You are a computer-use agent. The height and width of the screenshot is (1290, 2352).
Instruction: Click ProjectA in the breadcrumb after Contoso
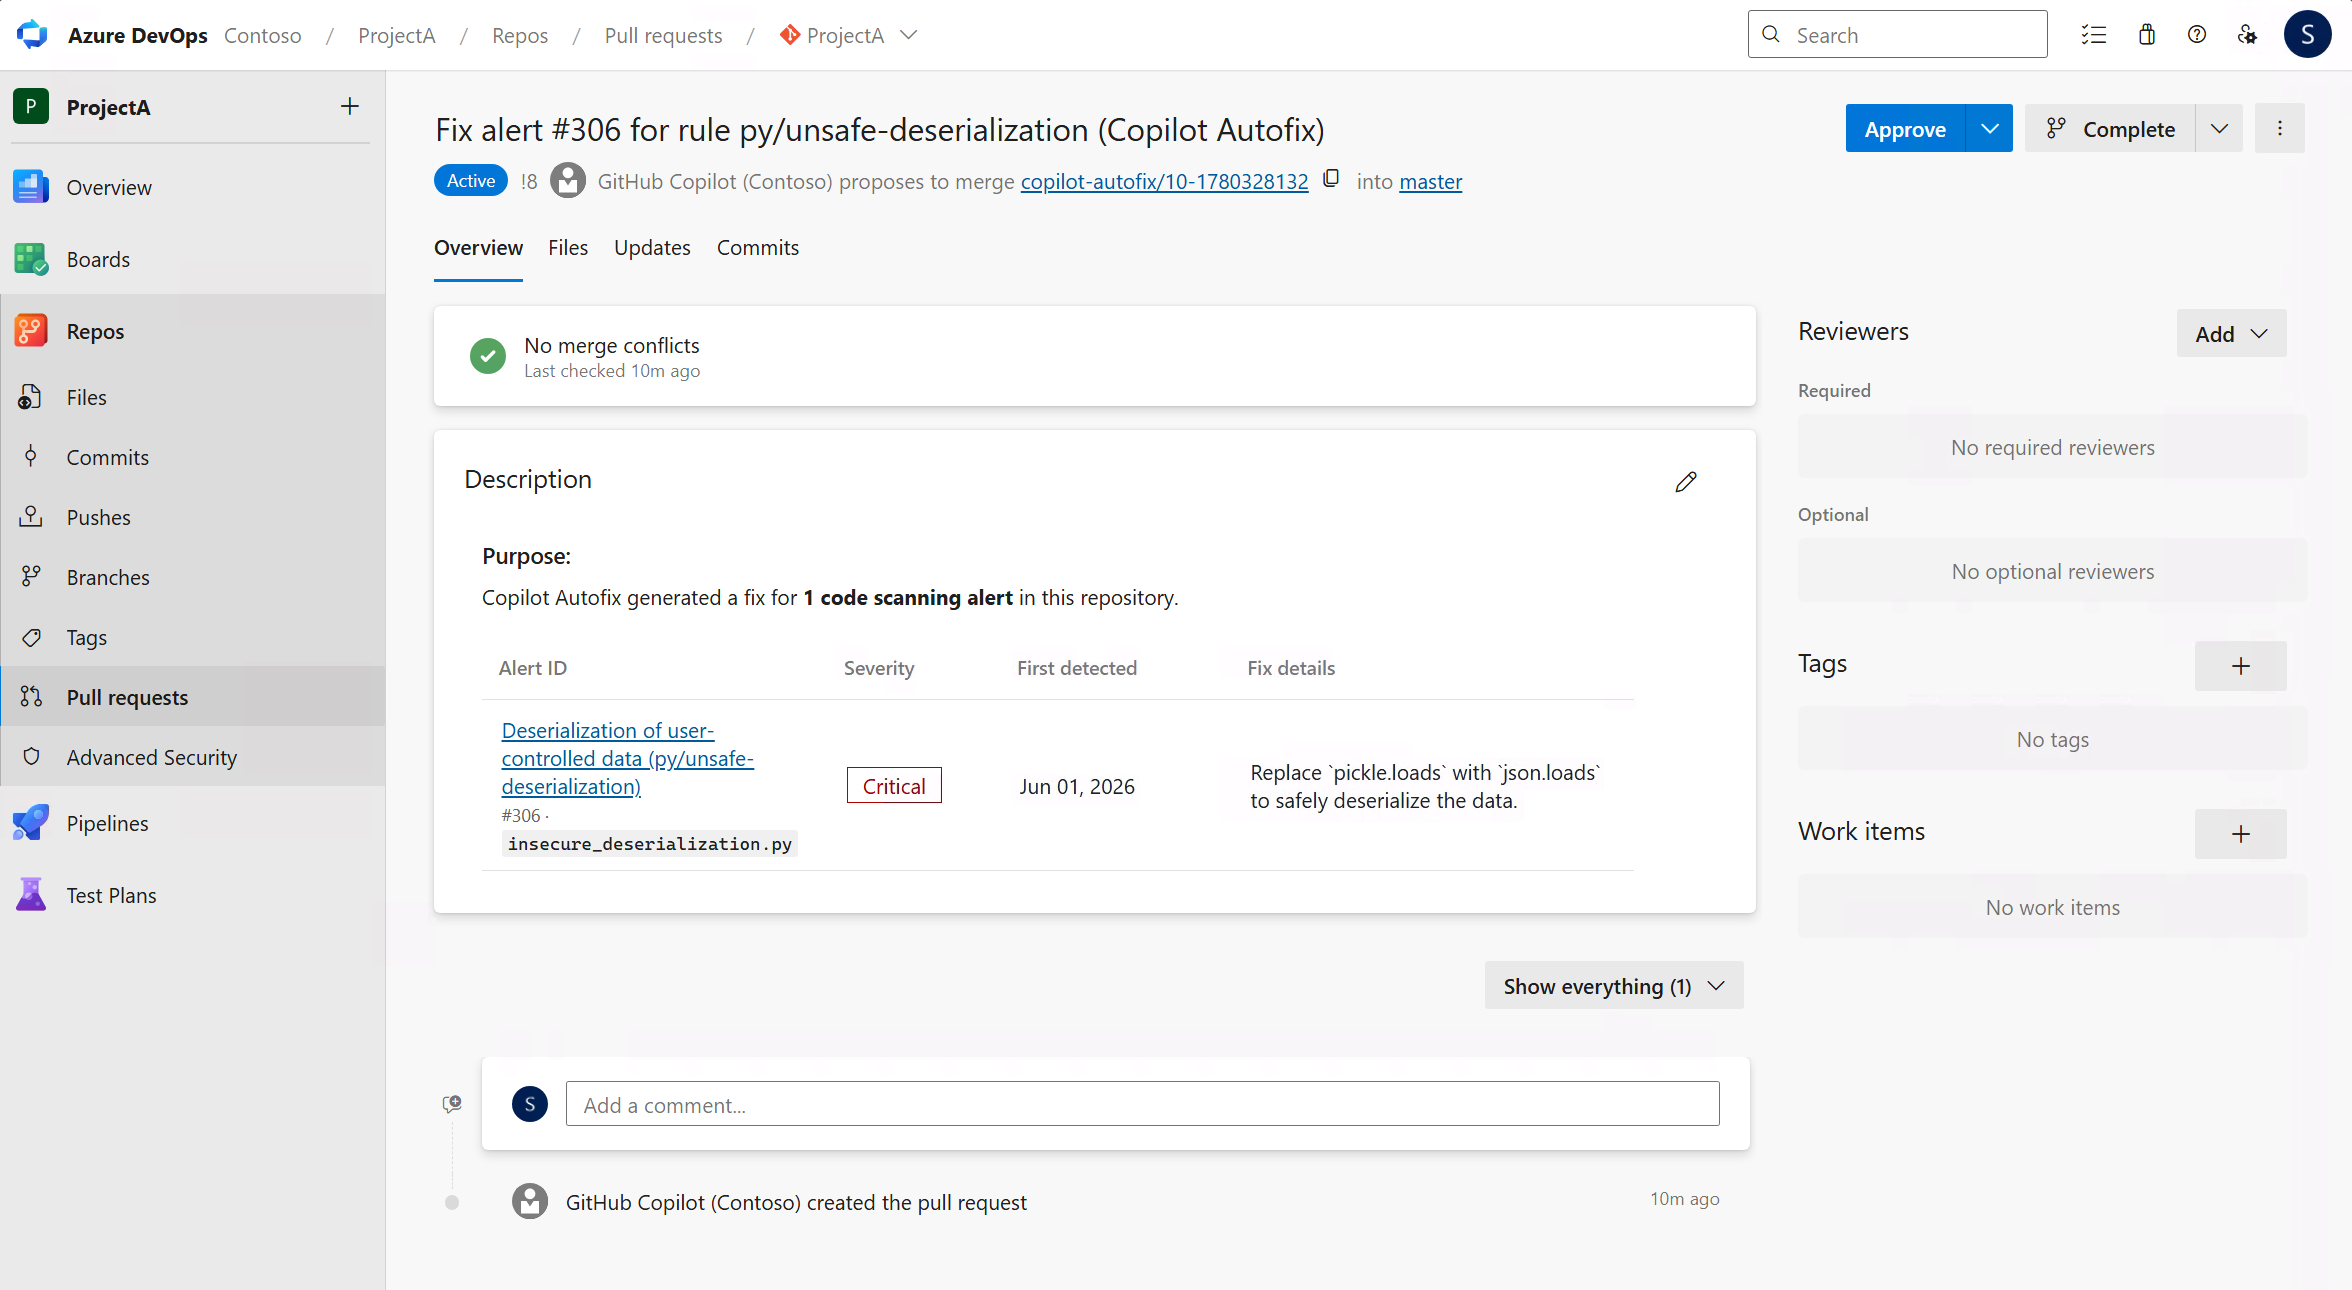pyautogui.click(x=397, y=35)
